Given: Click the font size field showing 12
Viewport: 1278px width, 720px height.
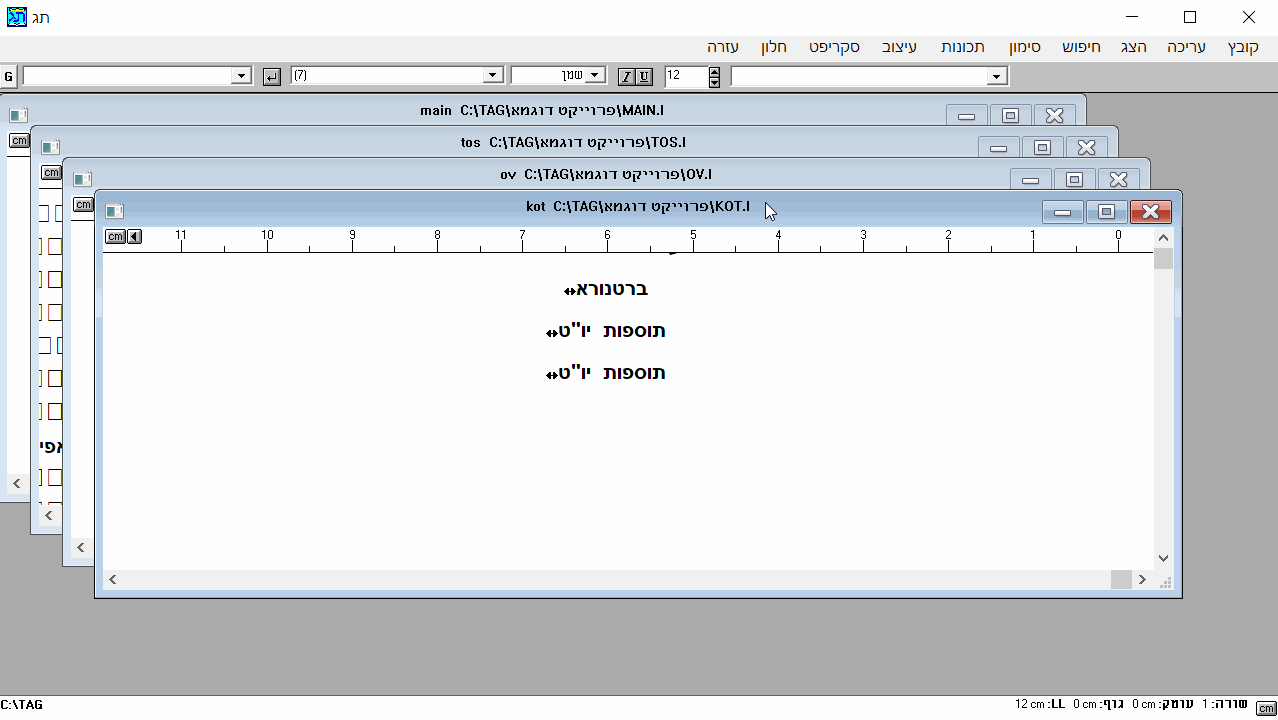Looking at the screenshot, I should 686,76.
